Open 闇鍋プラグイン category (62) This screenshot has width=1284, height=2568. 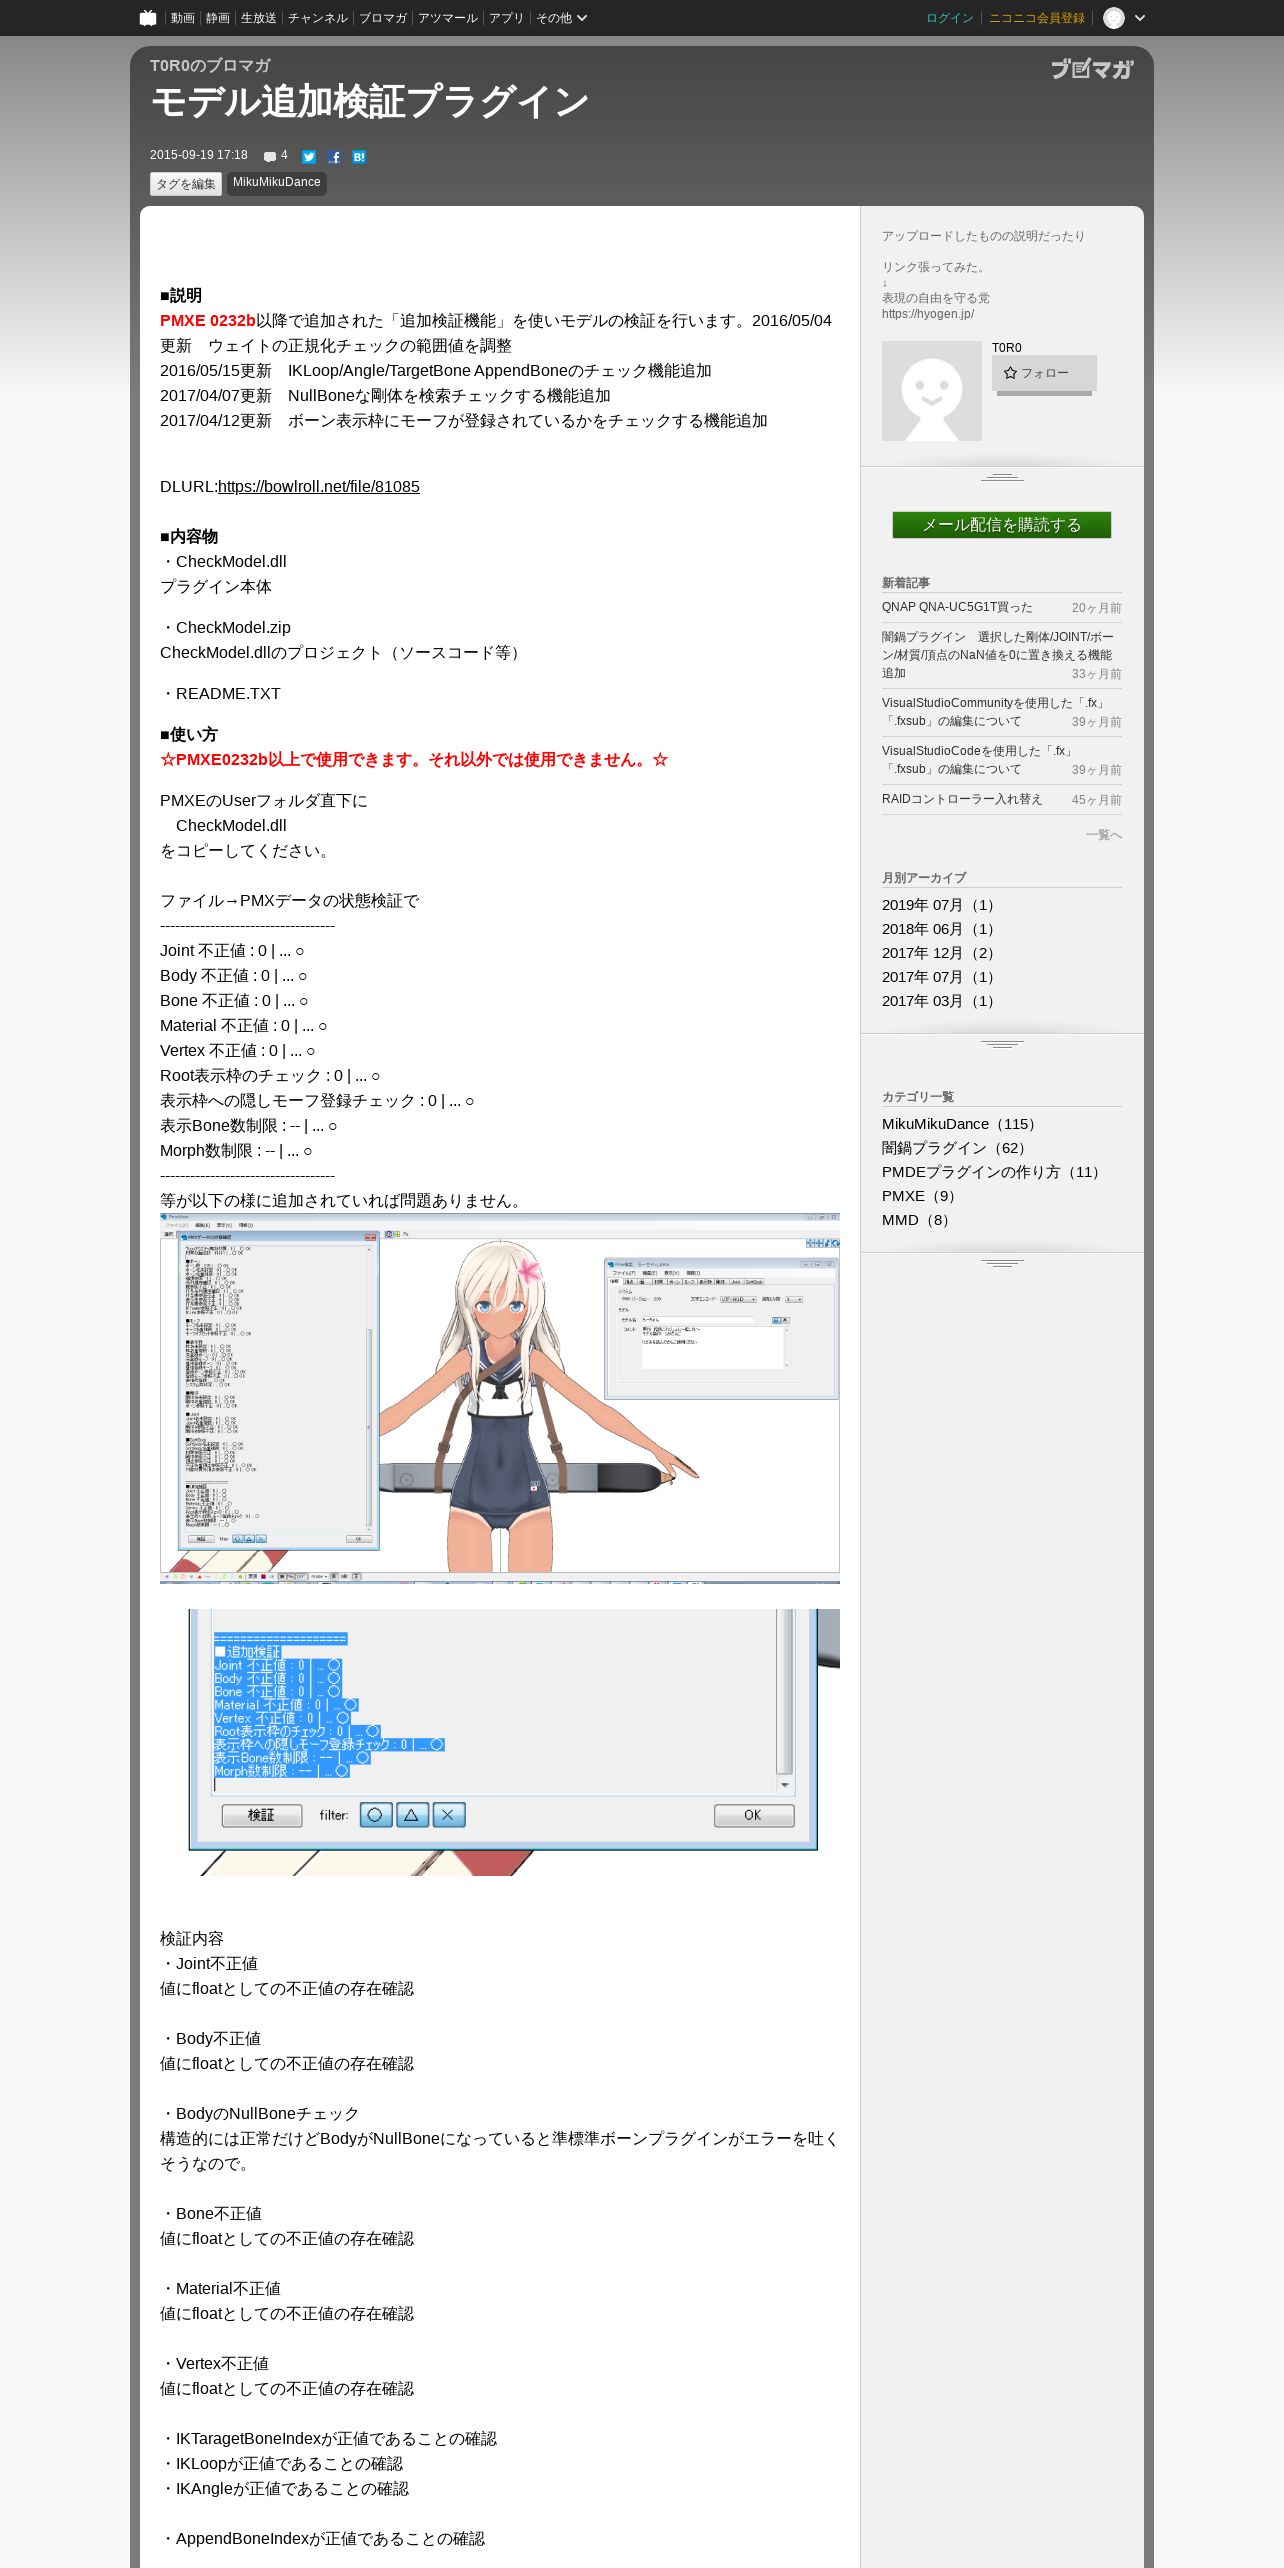(x=957, y=1148)
